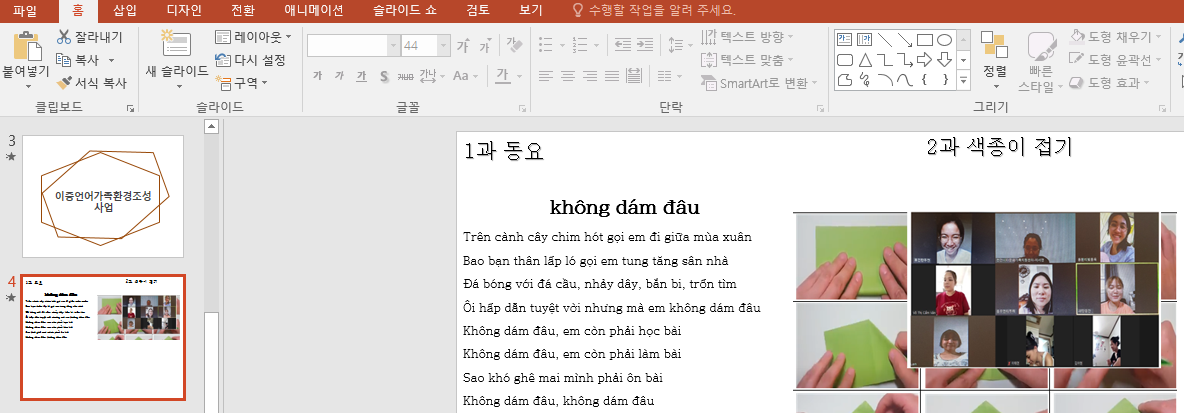This screenshot has width=1184, height=413.
Task: Click Decrease Font Size icon
Action: (x=486, y=46)
